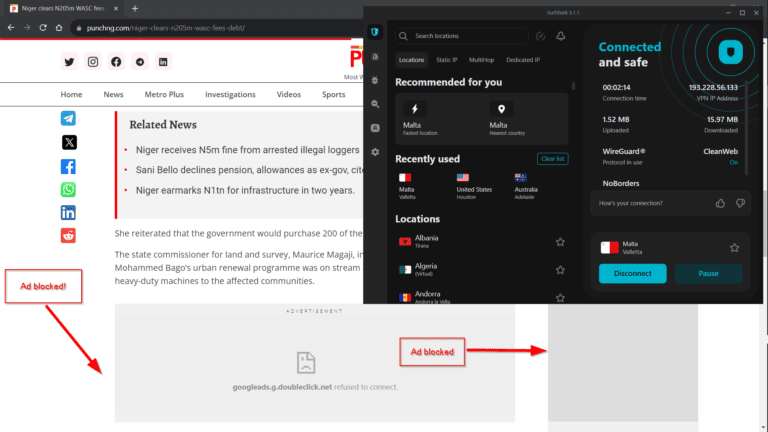Share article via Telegram side icon

click(x=68, y=119)
